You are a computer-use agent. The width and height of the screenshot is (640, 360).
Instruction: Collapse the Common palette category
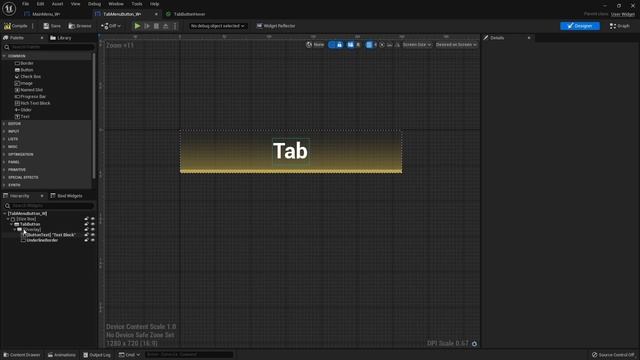pyautogui.click(x=4, y=56)
